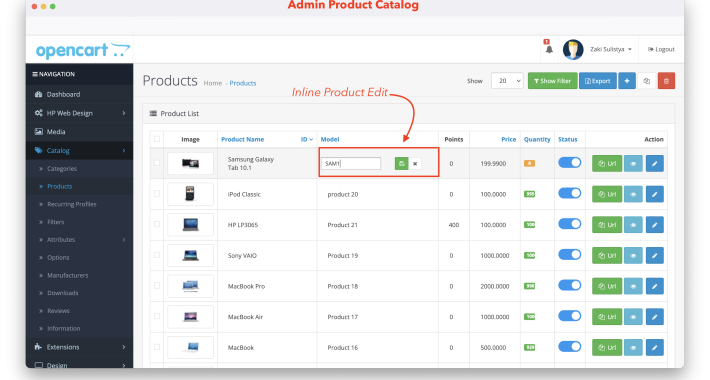The image size is (710, 380).
Task: Open the Show 20 rows dropdown
Action: pos(507,81)
